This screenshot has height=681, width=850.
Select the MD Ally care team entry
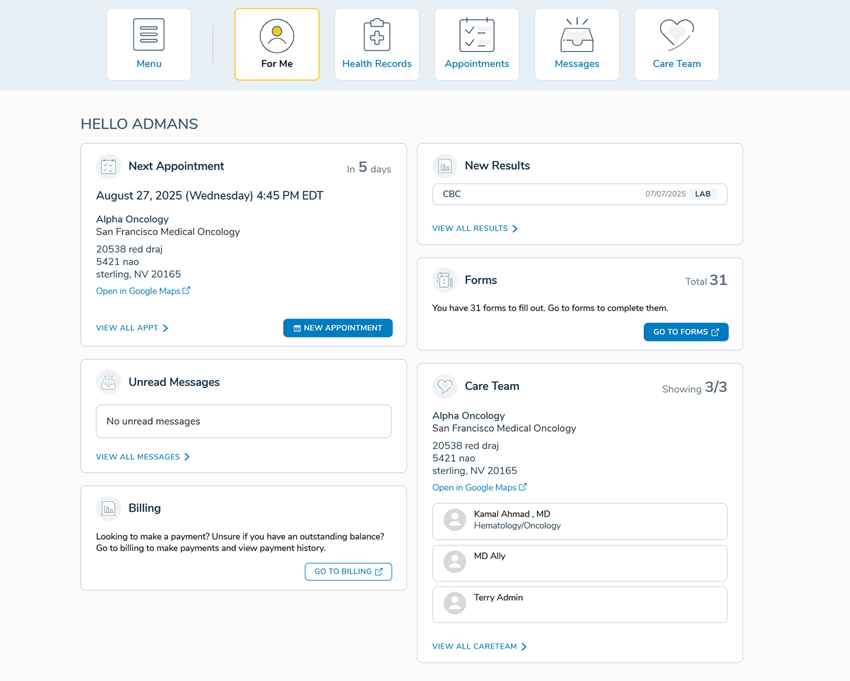[x=579, y=563]
